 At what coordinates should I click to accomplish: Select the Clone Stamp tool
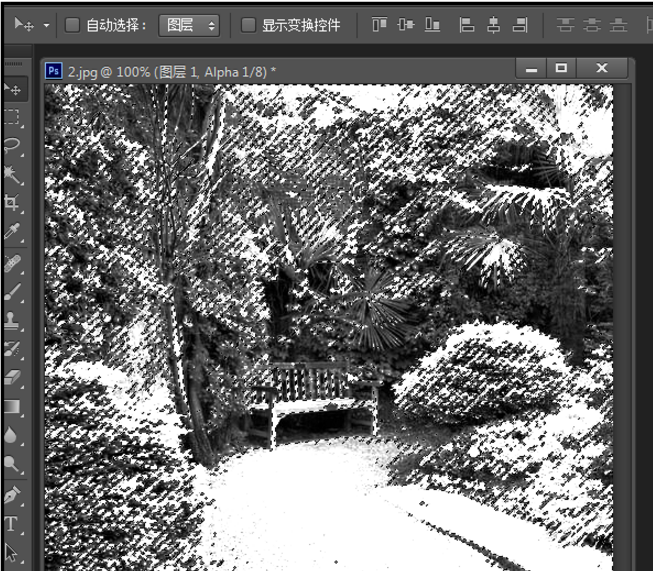[x=12, y=321]
